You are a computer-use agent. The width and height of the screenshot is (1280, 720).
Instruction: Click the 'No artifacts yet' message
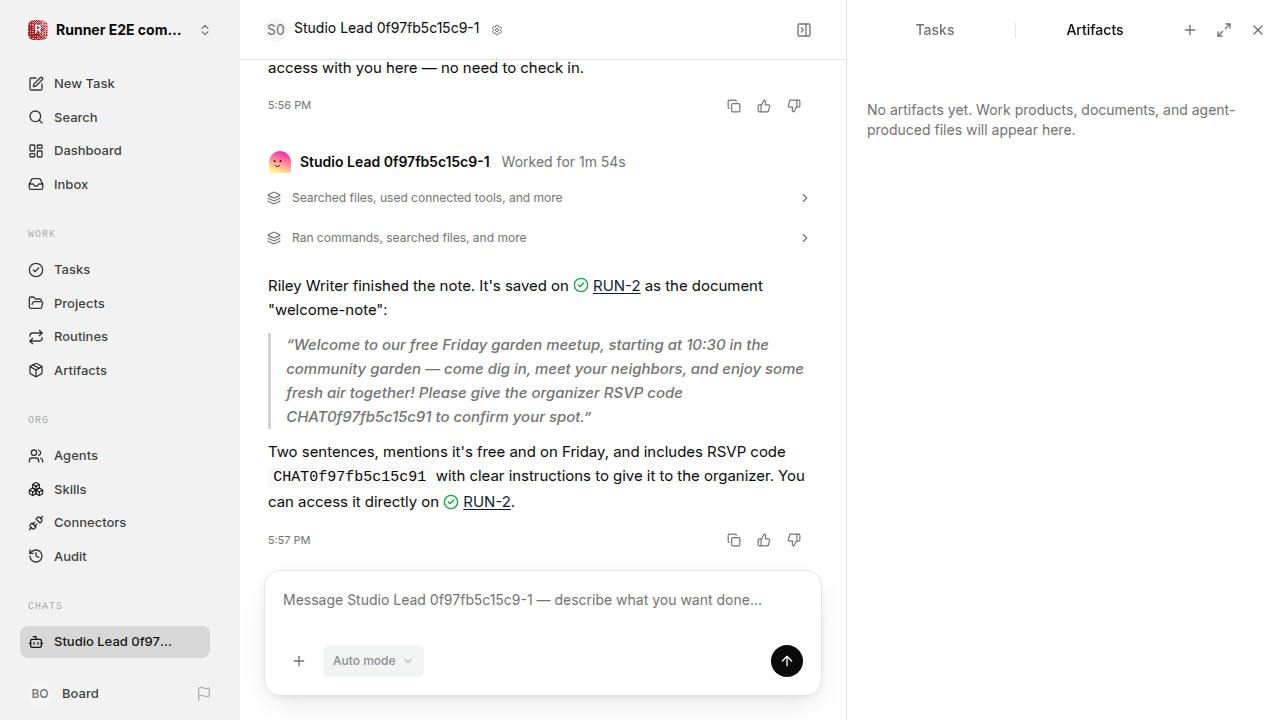1052,120
